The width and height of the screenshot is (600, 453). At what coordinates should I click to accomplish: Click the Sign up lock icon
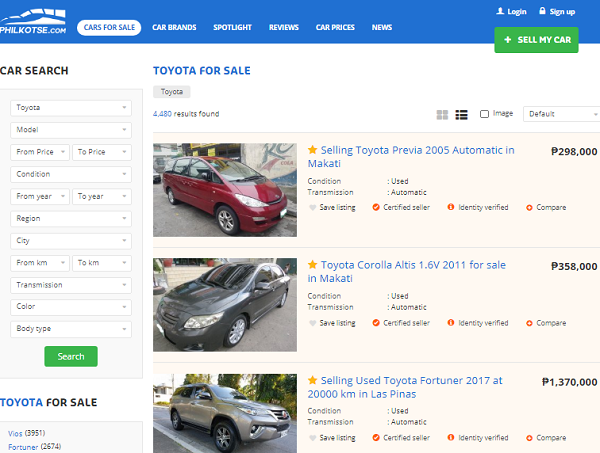point(542,11)
